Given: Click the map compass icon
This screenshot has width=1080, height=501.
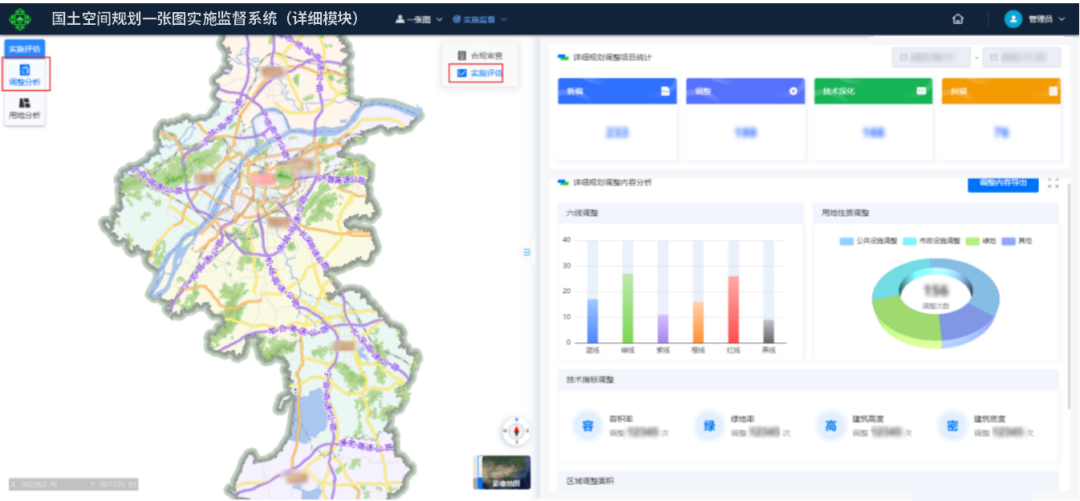Looking at the screenshot, I should pyautogui.click(x=517, y=432).
